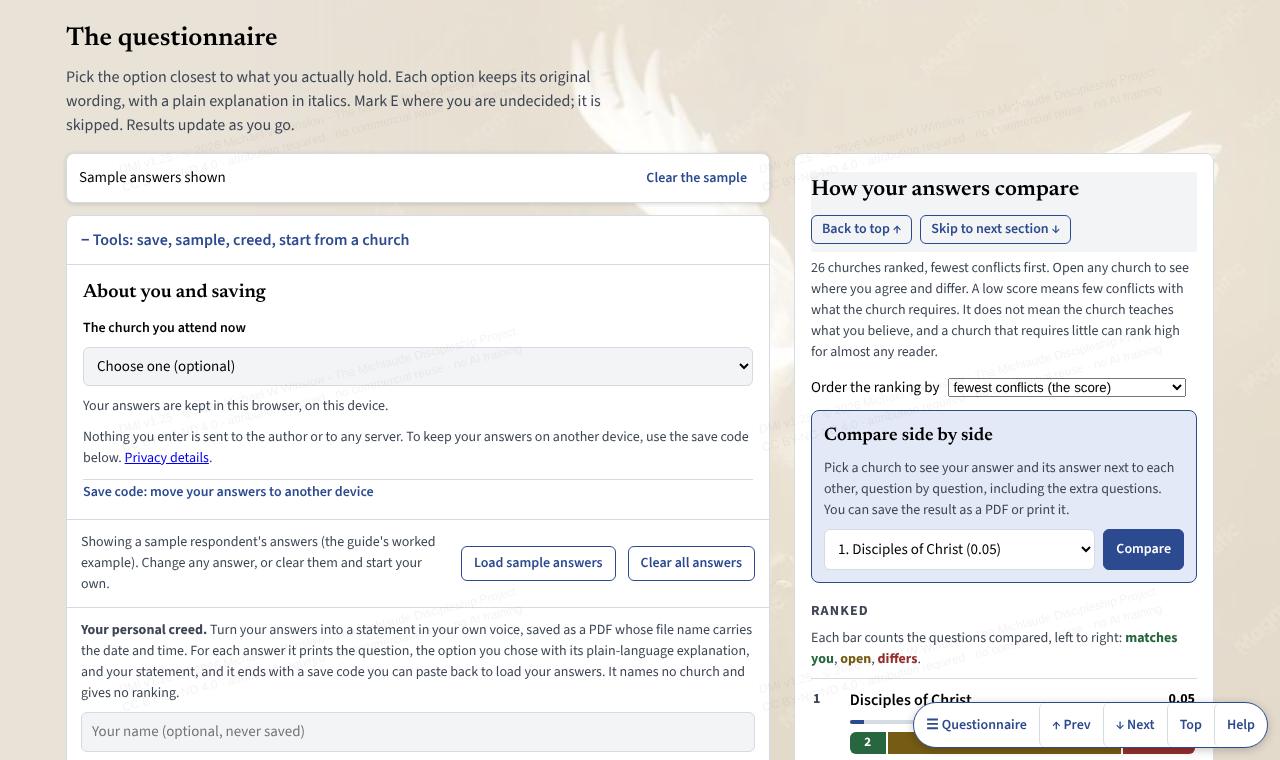This screenshot has width=1280, height=760.
Task: Click the 'Sample answers shown' text
Action: 152,177
